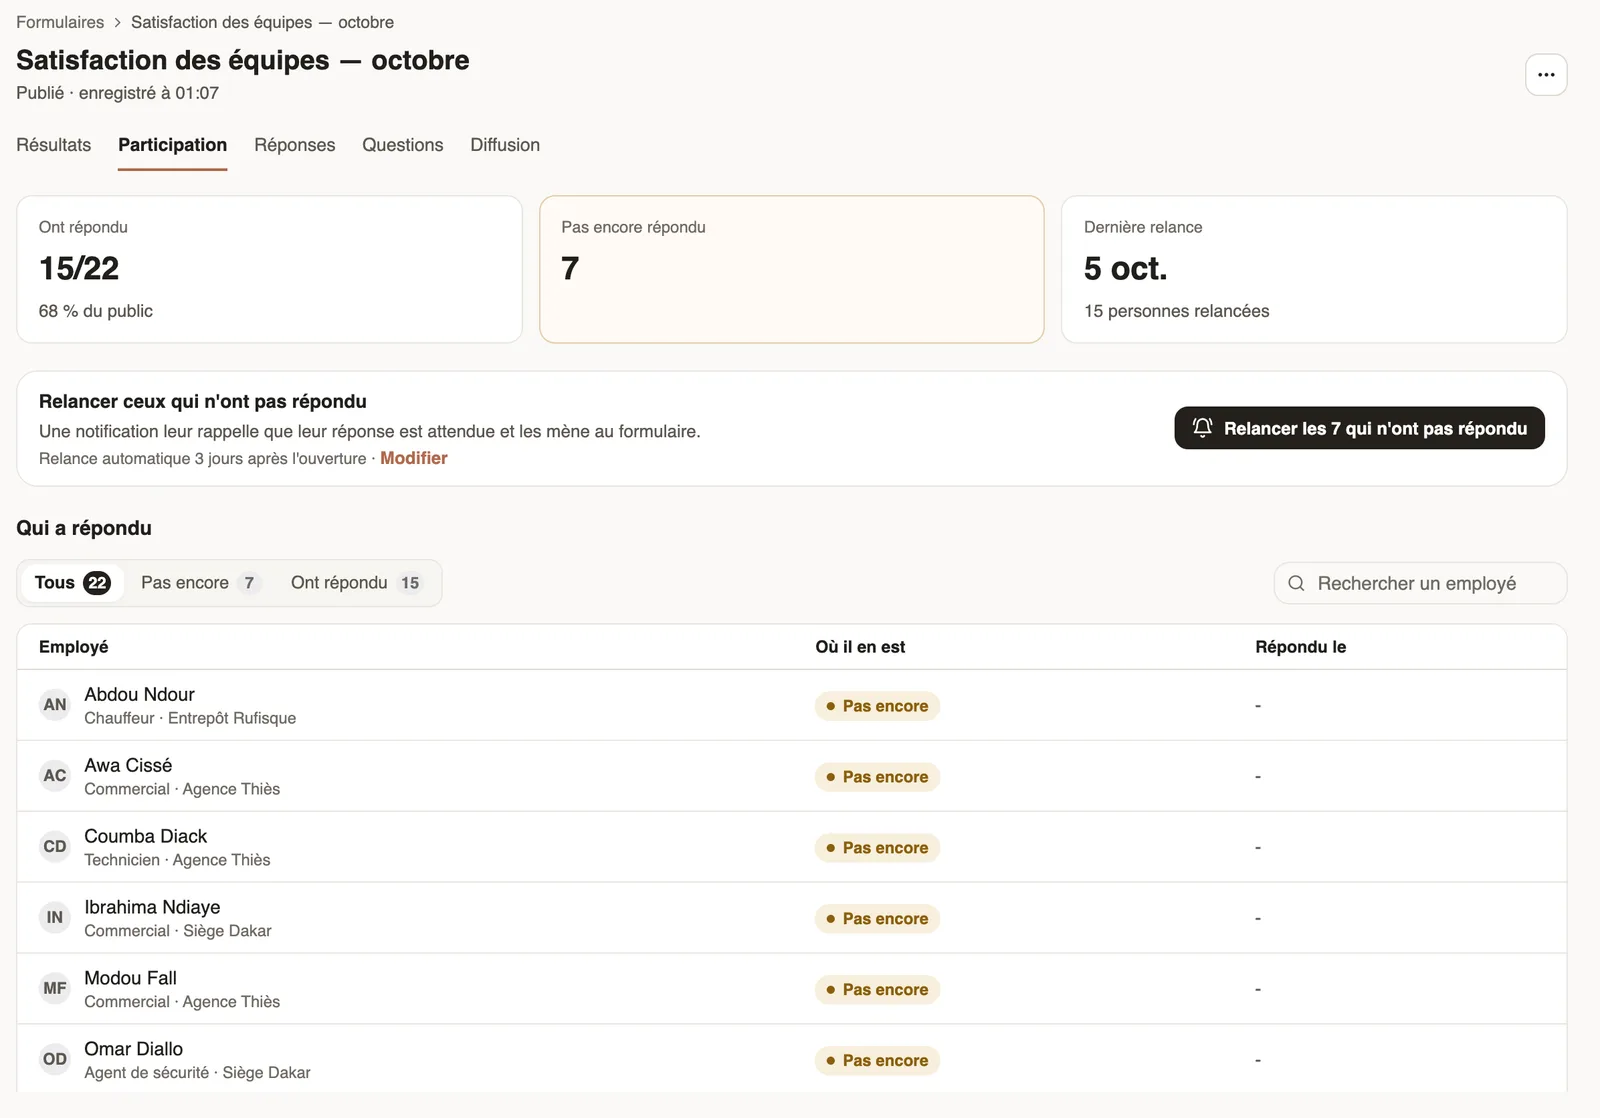Select the Dernière relance 5 oct. card
The width and height of the screenshot is (1600, 1118).
1314,269
